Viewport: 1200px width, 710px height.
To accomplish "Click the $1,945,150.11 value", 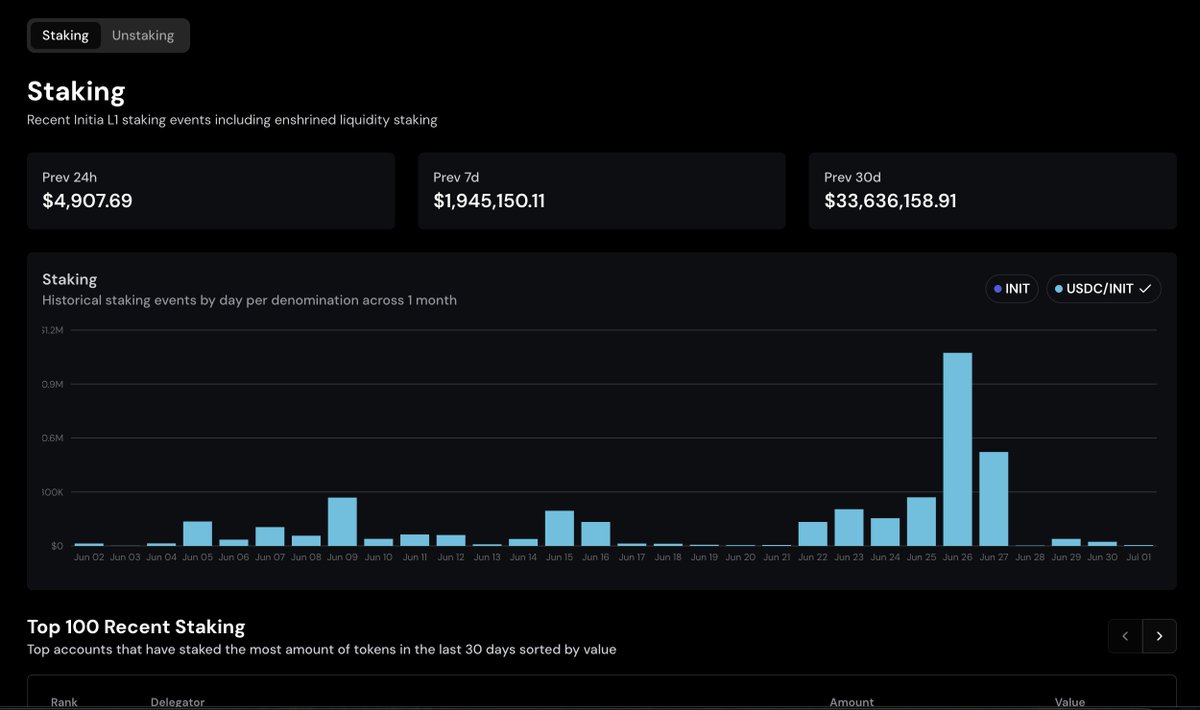I will [489, 201].
